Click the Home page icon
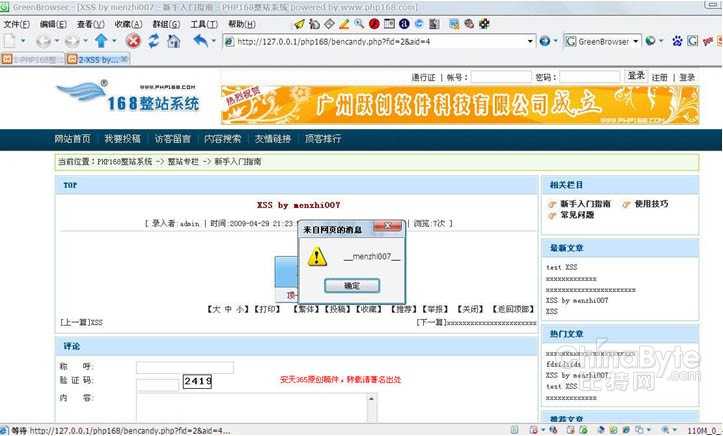This screenshot has height=436, width=723. (x=173, y=41)
